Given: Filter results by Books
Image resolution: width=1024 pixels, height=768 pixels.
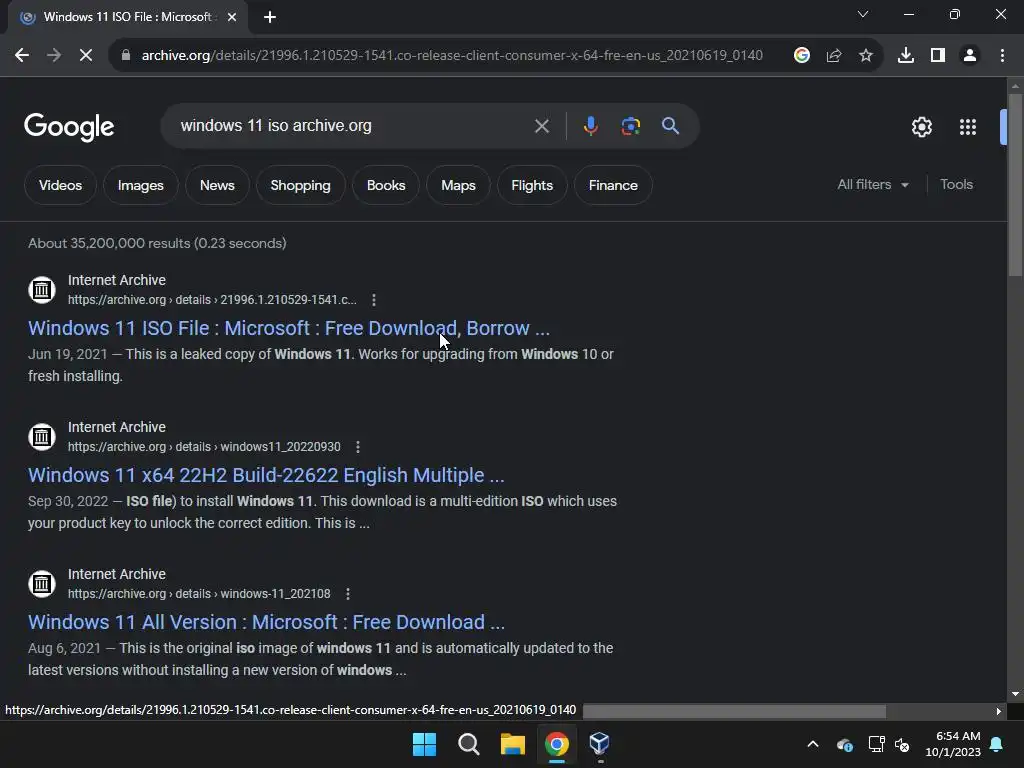Looking at the screenshot, I should [386, 185].
